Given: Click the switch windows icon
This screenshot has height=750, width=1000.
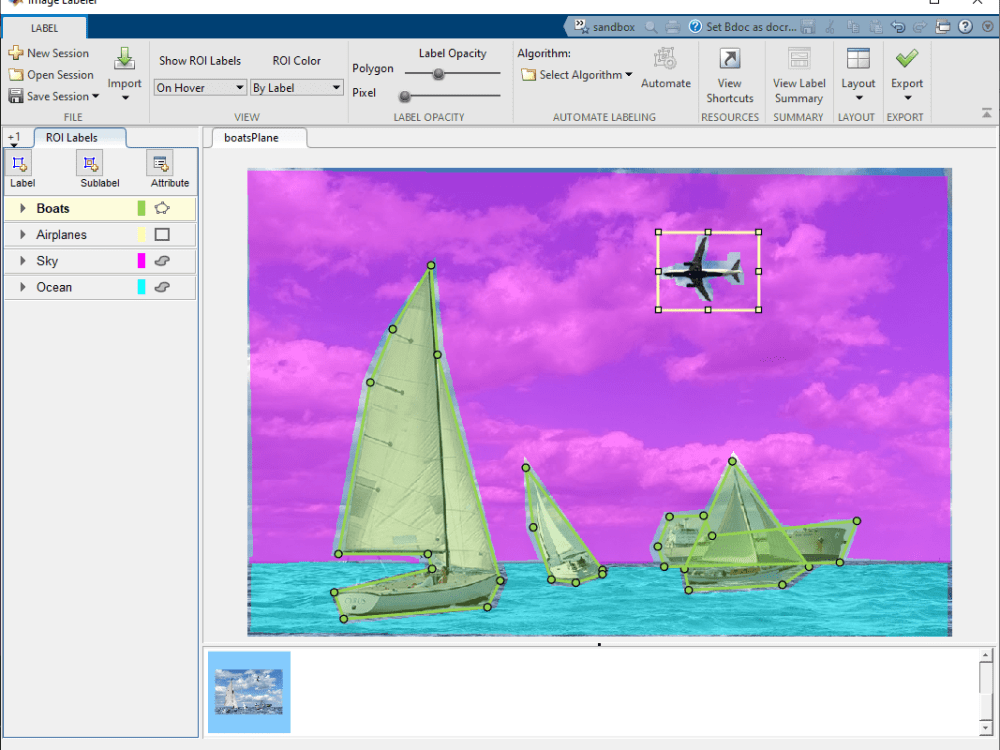Looking at the screenshot, I should 943,27.
